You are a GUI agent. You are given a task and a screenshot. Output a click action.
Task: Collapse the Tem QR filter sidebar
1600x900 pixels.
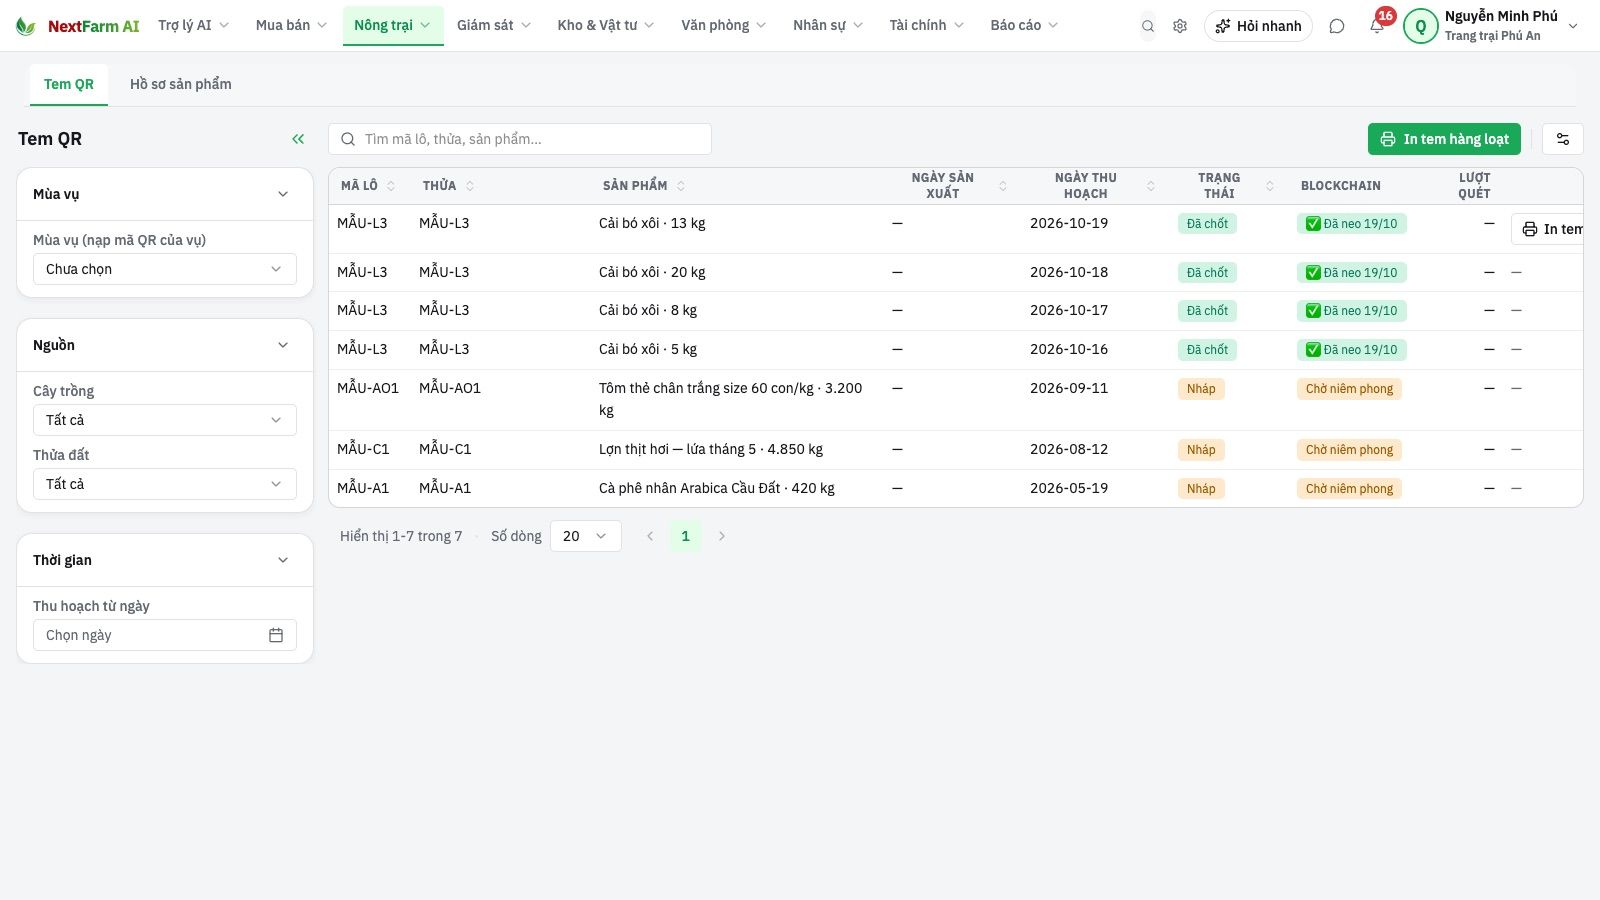(298, 139)
